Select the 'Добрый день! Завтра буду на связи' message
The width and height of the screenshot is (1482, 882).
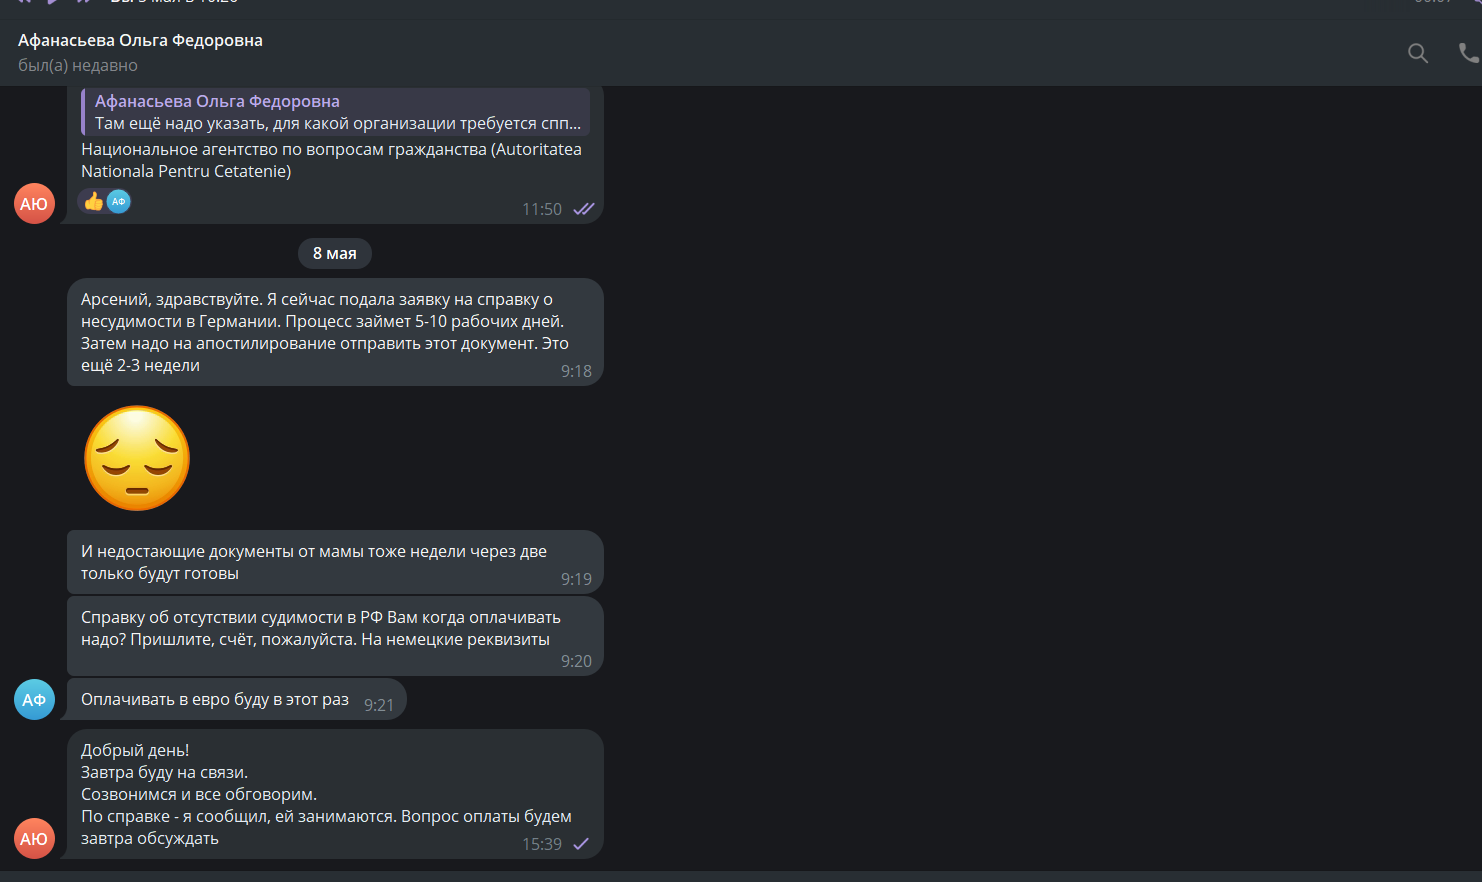click(335, 794)
